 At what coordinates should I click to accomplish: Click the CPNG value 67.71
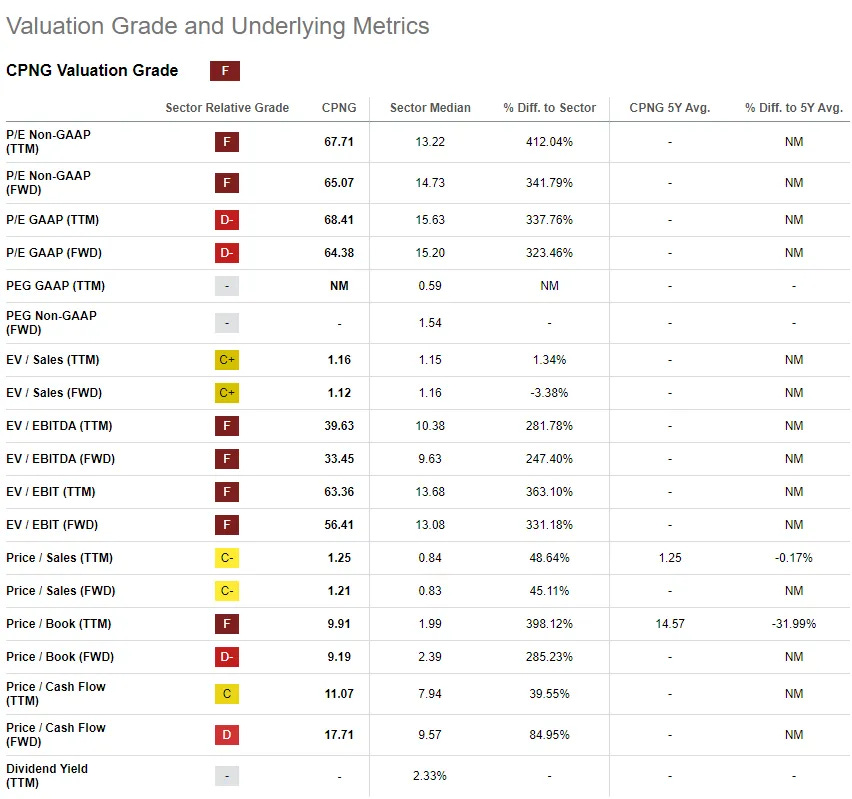339,142
